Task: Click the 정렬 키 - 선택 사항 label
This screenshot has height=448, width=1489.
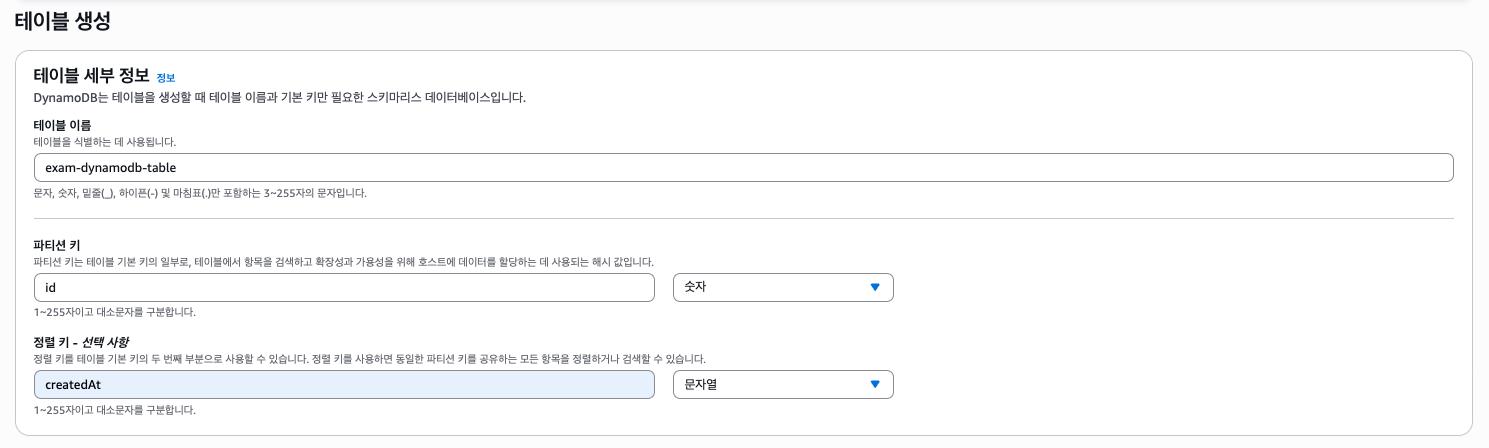Action: tap(87, 342)
